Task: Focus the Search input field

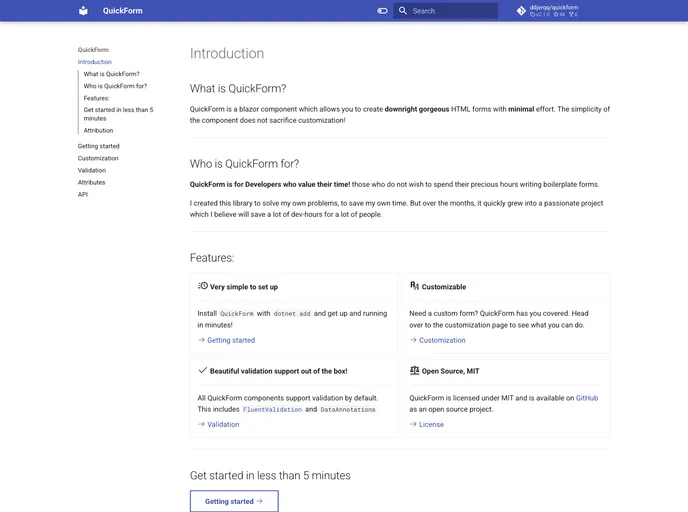Action: pyautogui.click(x=446, y=11)
